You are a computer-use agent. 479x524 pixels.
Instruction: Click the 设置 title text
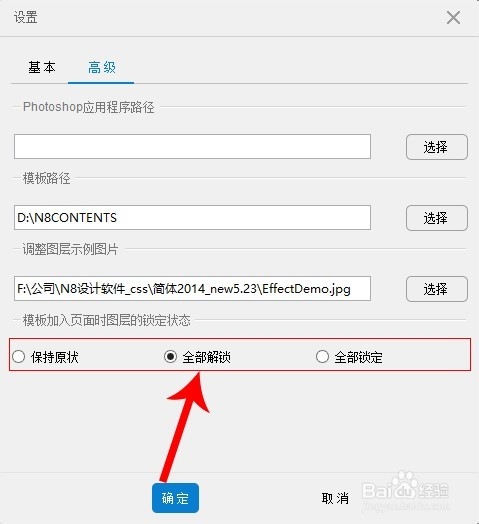pyautogui.click(x=25, y=17)
